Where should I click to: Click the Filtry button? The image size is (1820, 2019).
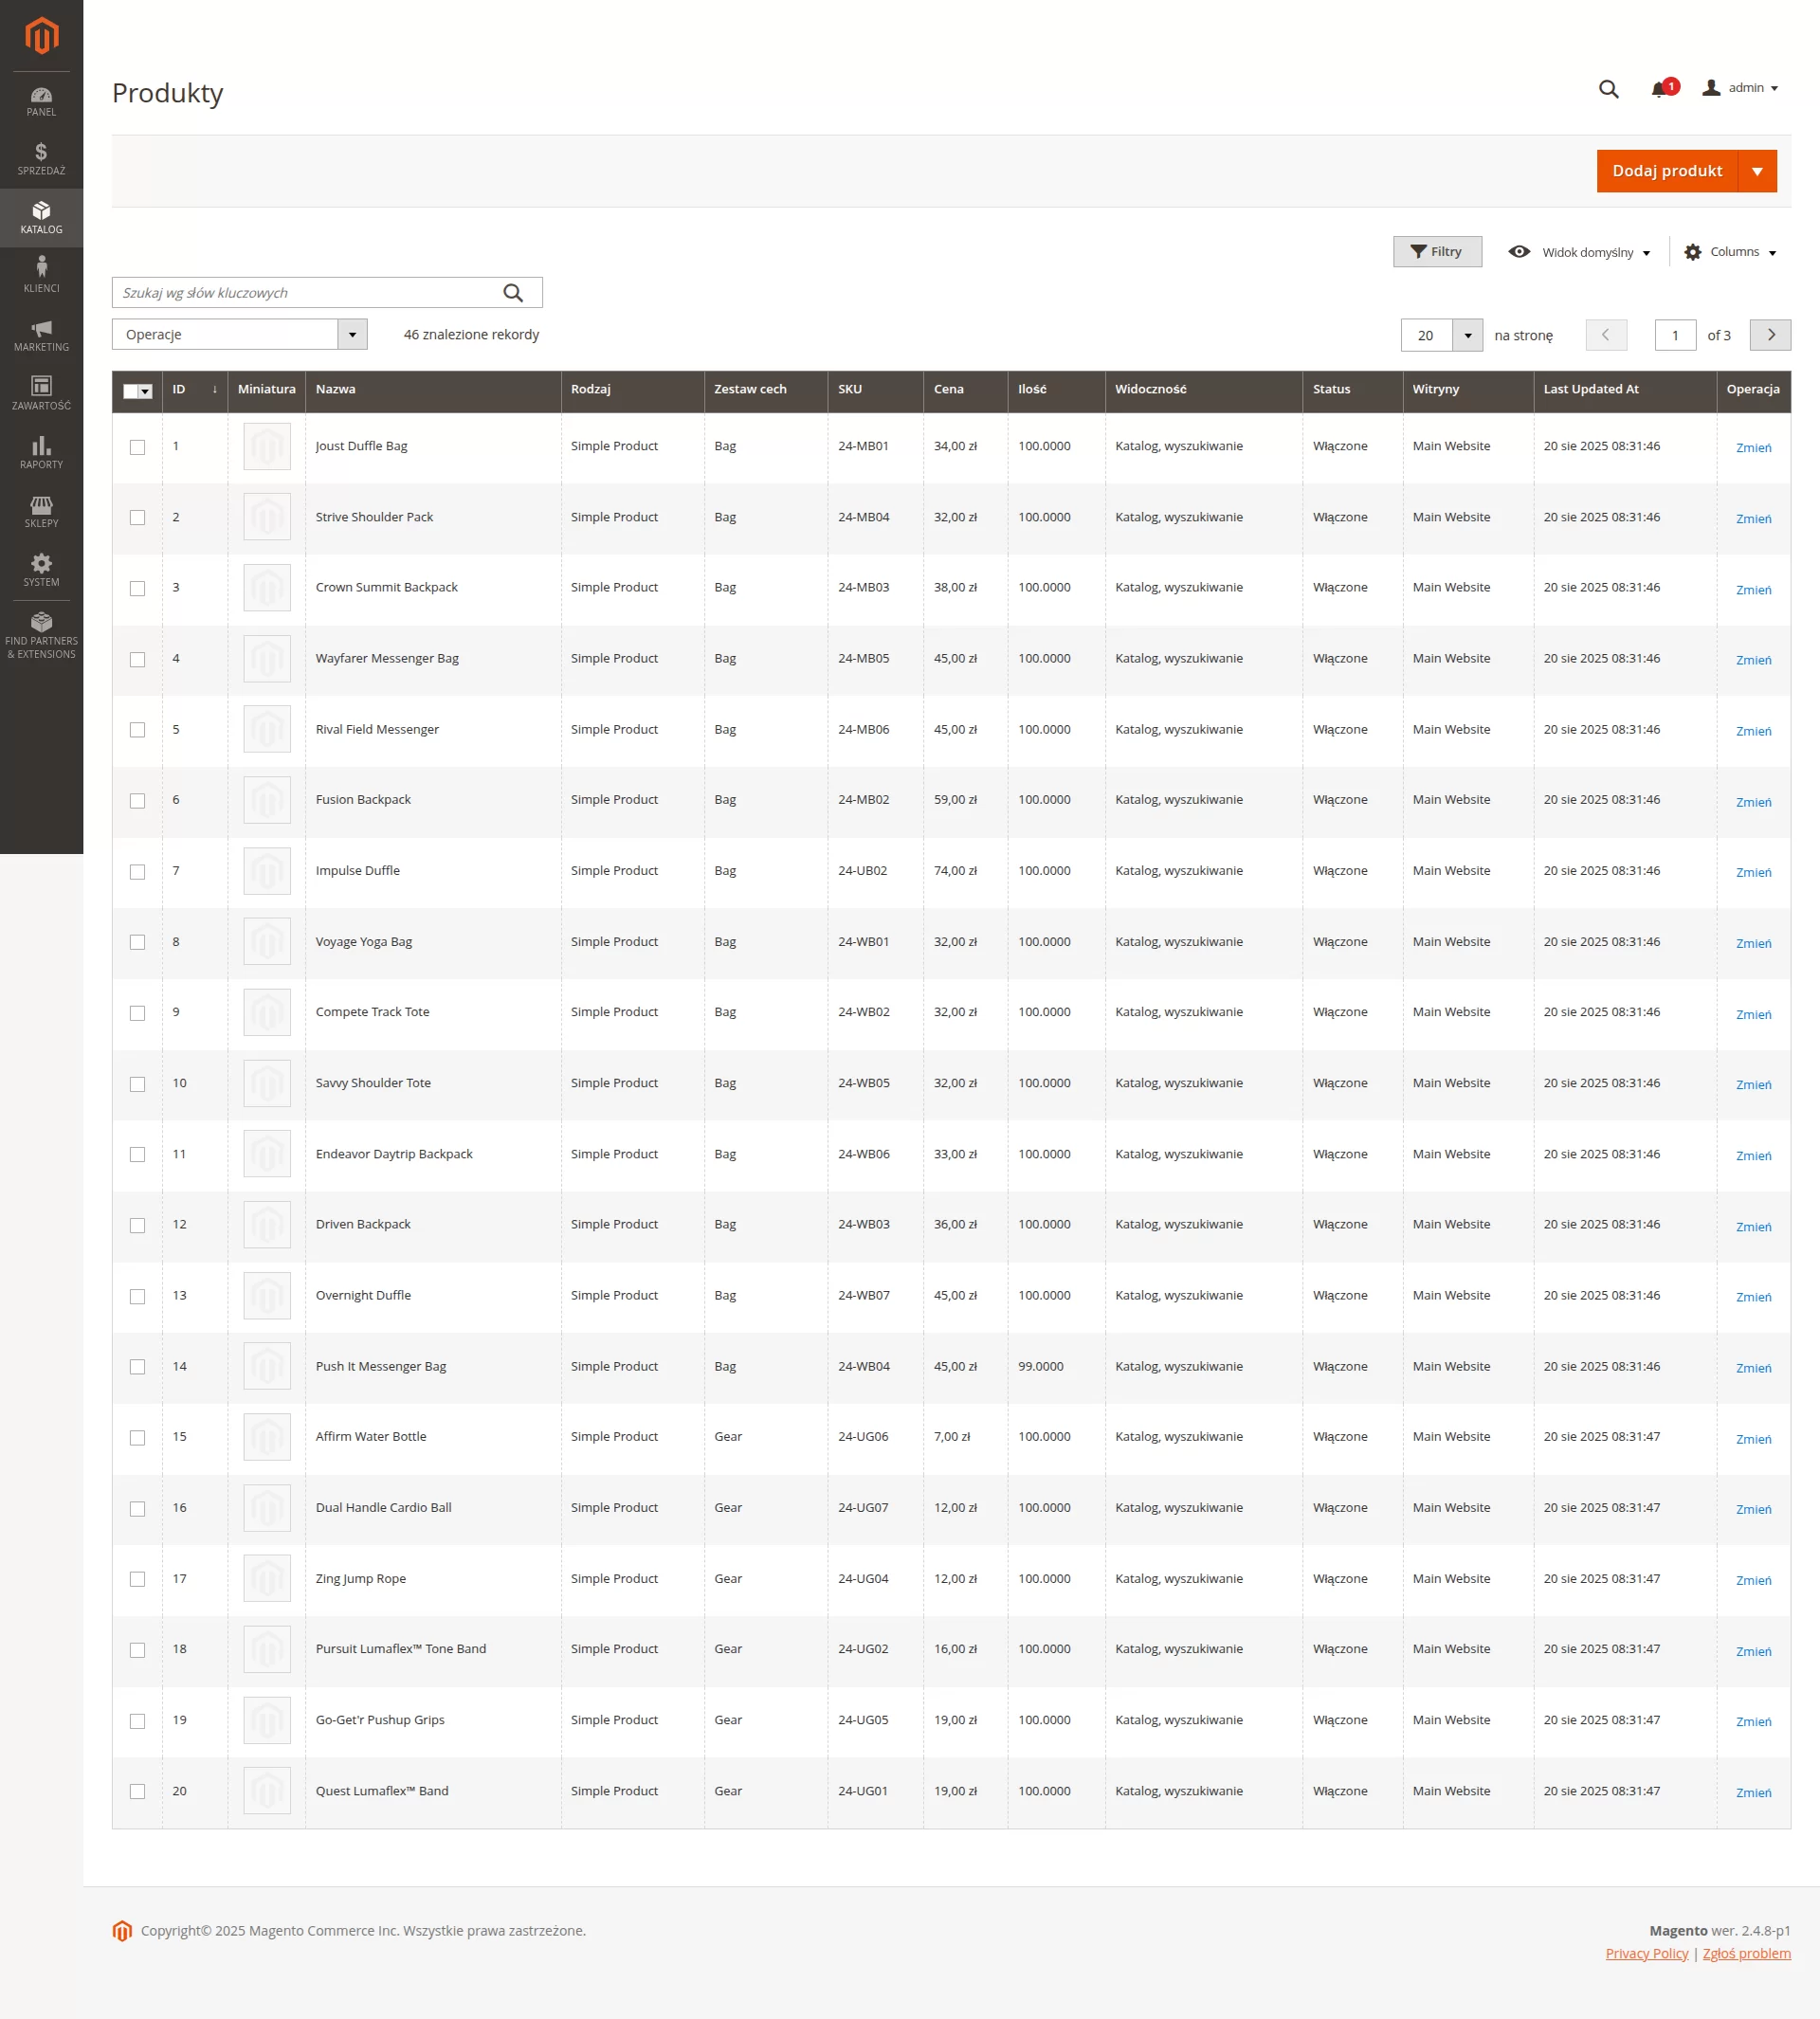click(1436, 252)
